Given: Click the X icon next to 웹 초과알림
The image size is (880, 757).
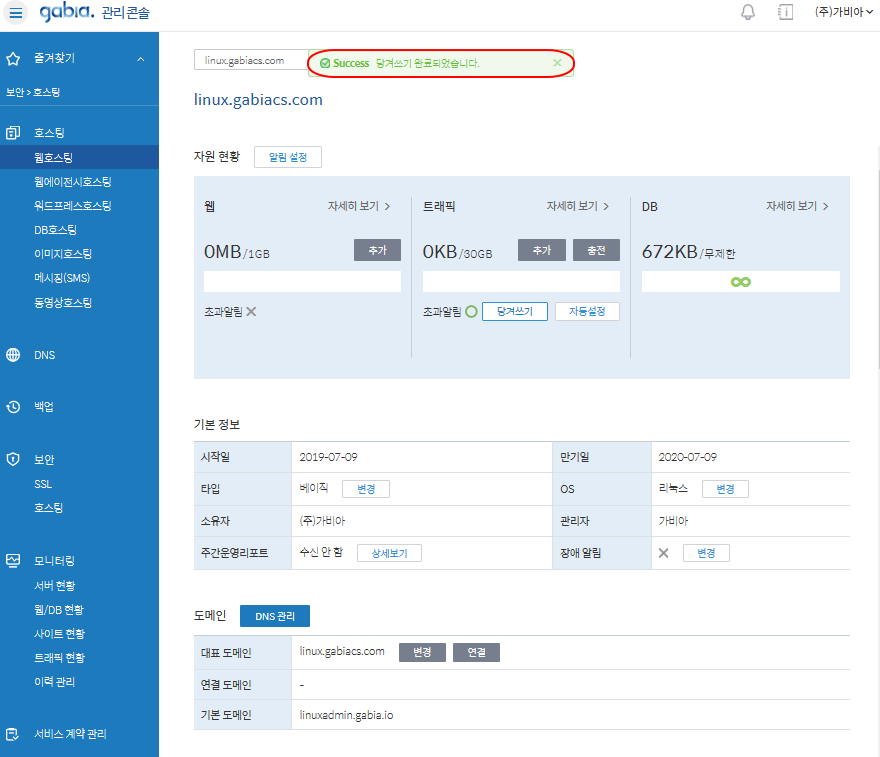Looking at the screenshot, I should point(251,311).
